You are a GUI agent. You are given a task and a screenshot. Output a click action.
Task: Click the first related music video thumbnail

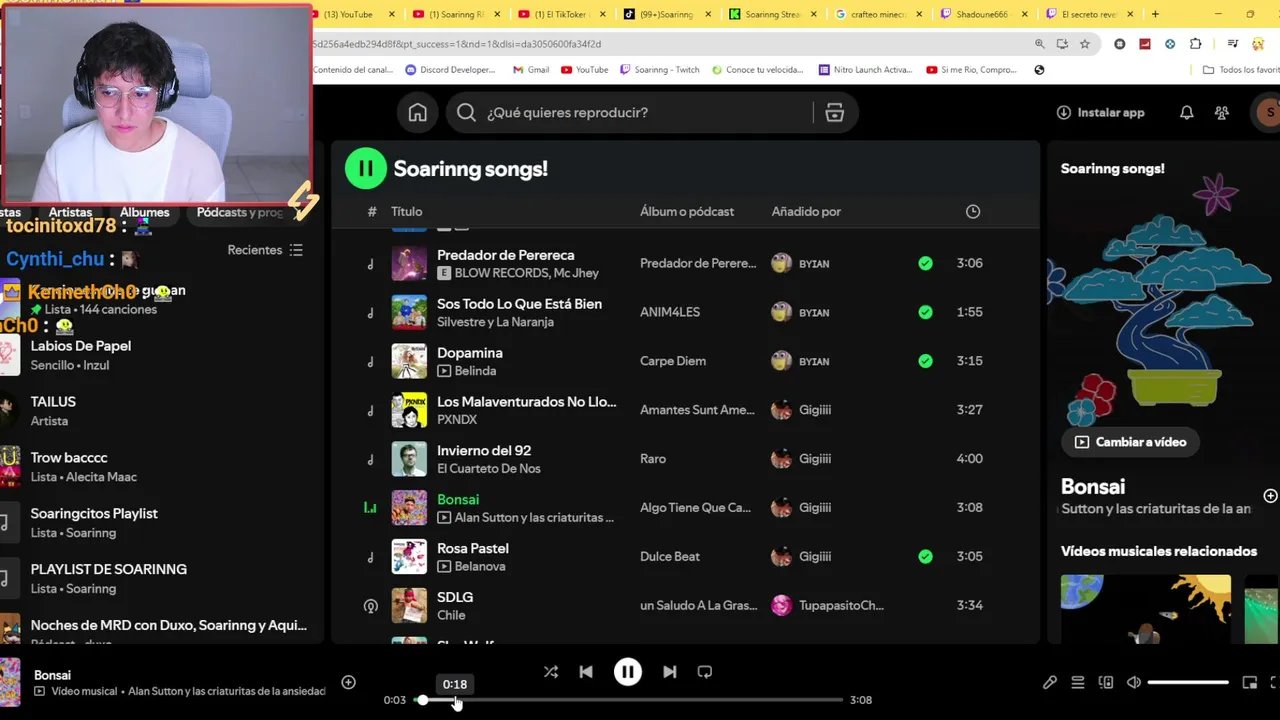click(x=1146, y=609)
